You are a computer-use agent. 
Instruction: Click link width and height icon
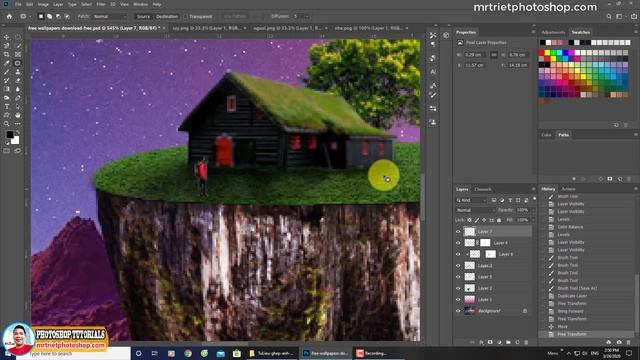[x=494, y=55]
